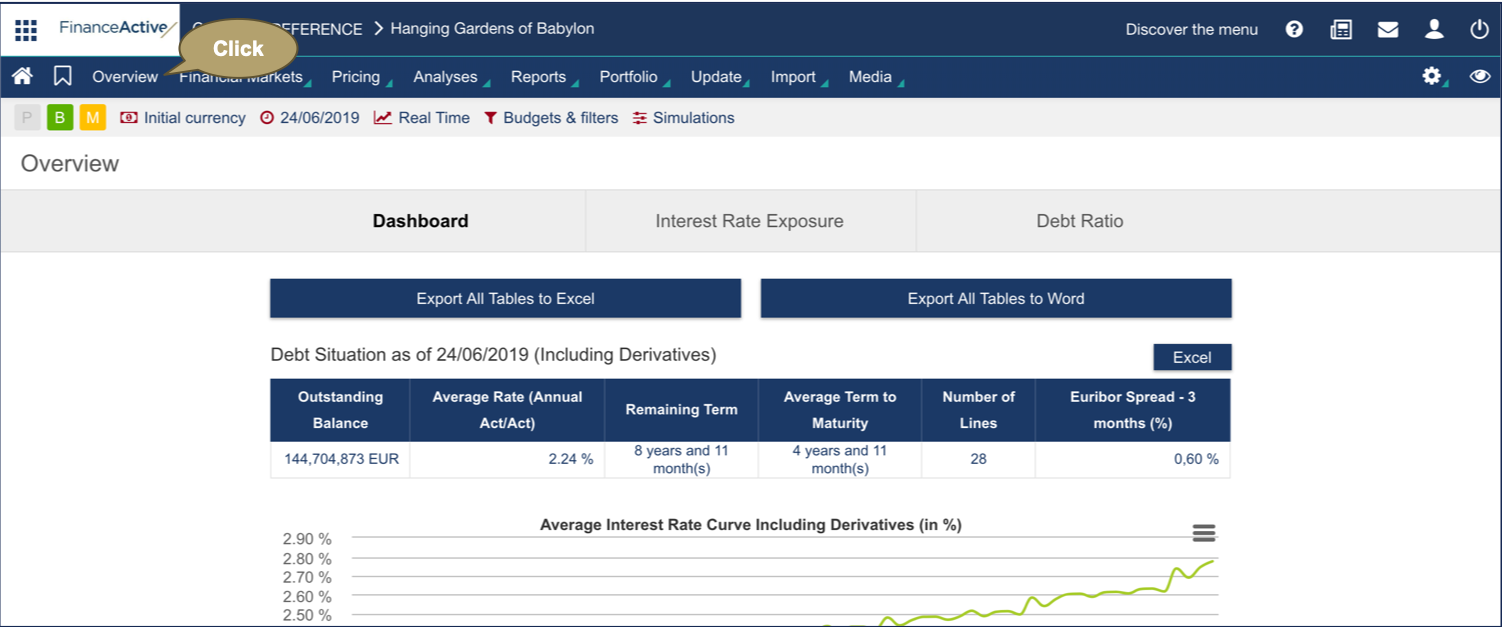Image resolution: width=1502 pixels, height=627 pixels.
Task: Expand the Financial Markets menu
Action: point(242,76)
